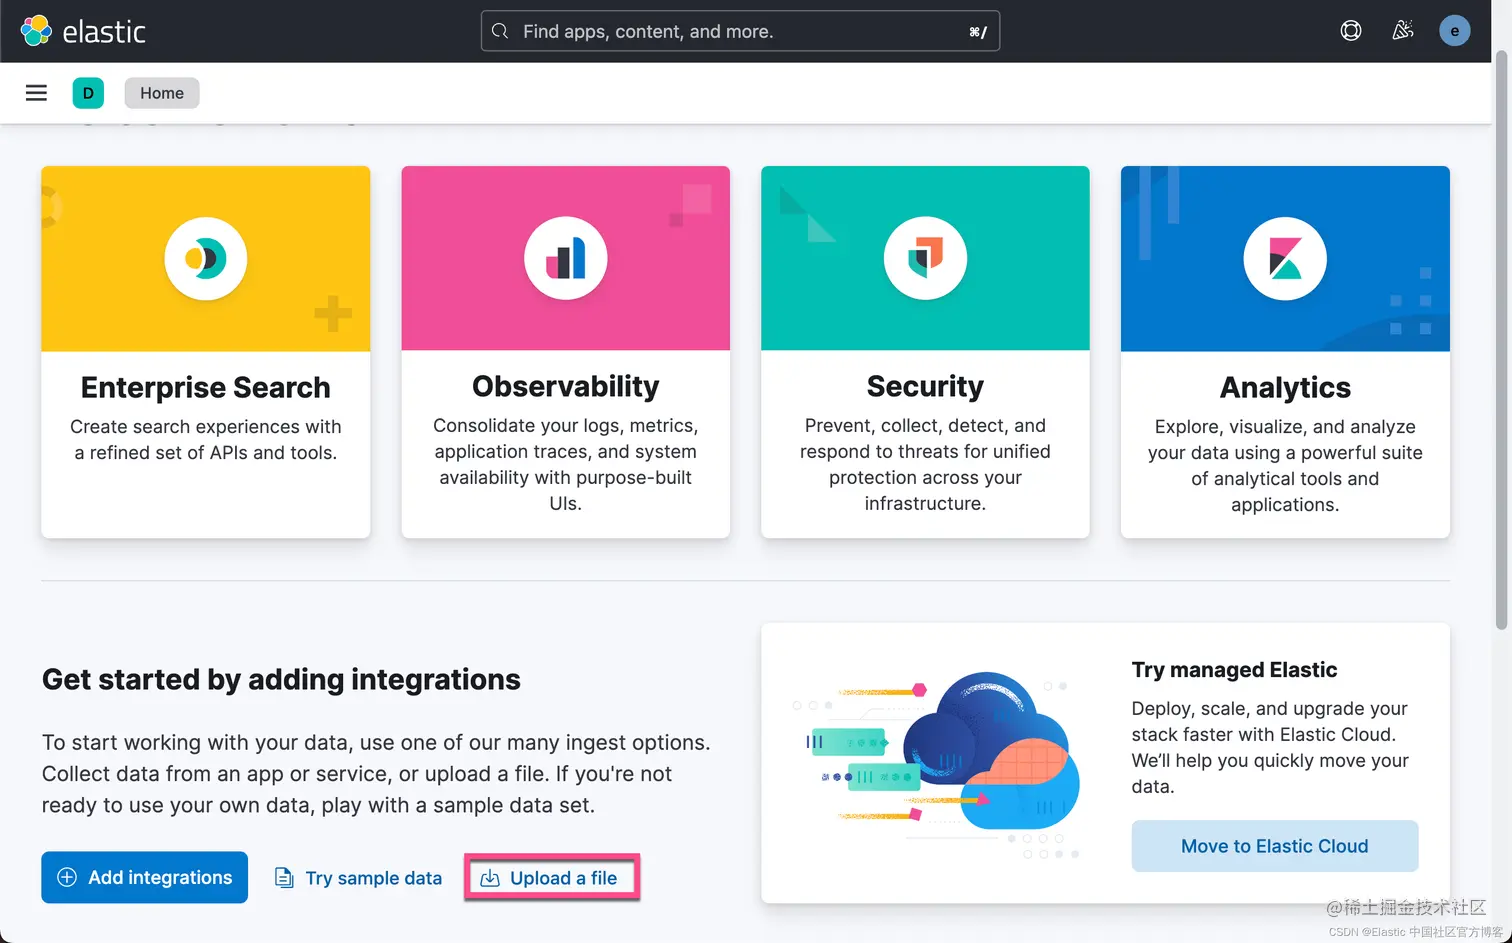
Task: Open the Enterprise Search card title
Action: pyautogui.click(x=206, y=387)
